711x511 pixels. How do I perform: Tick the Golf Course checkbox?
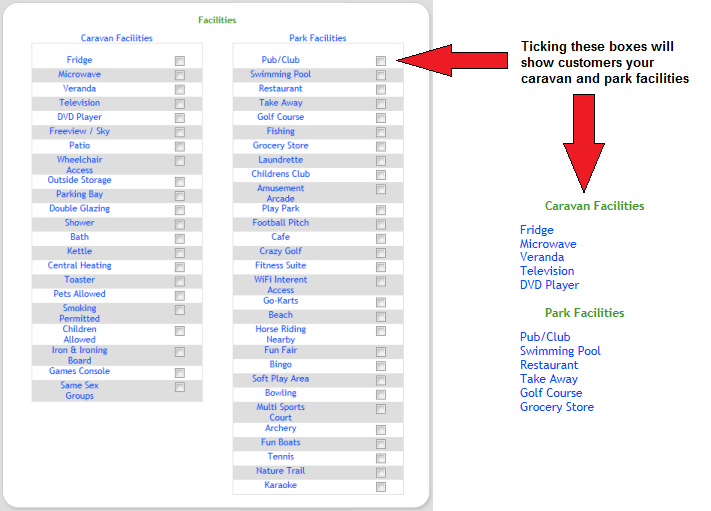point(381,118)
